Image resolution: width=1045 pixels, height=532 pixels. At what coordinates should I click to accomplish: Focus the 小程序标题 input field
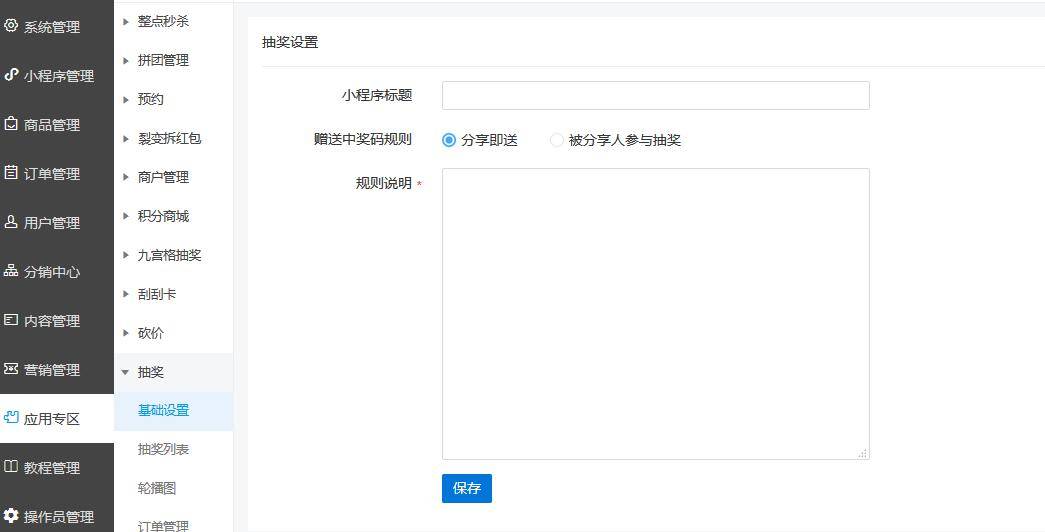[656, 95]
